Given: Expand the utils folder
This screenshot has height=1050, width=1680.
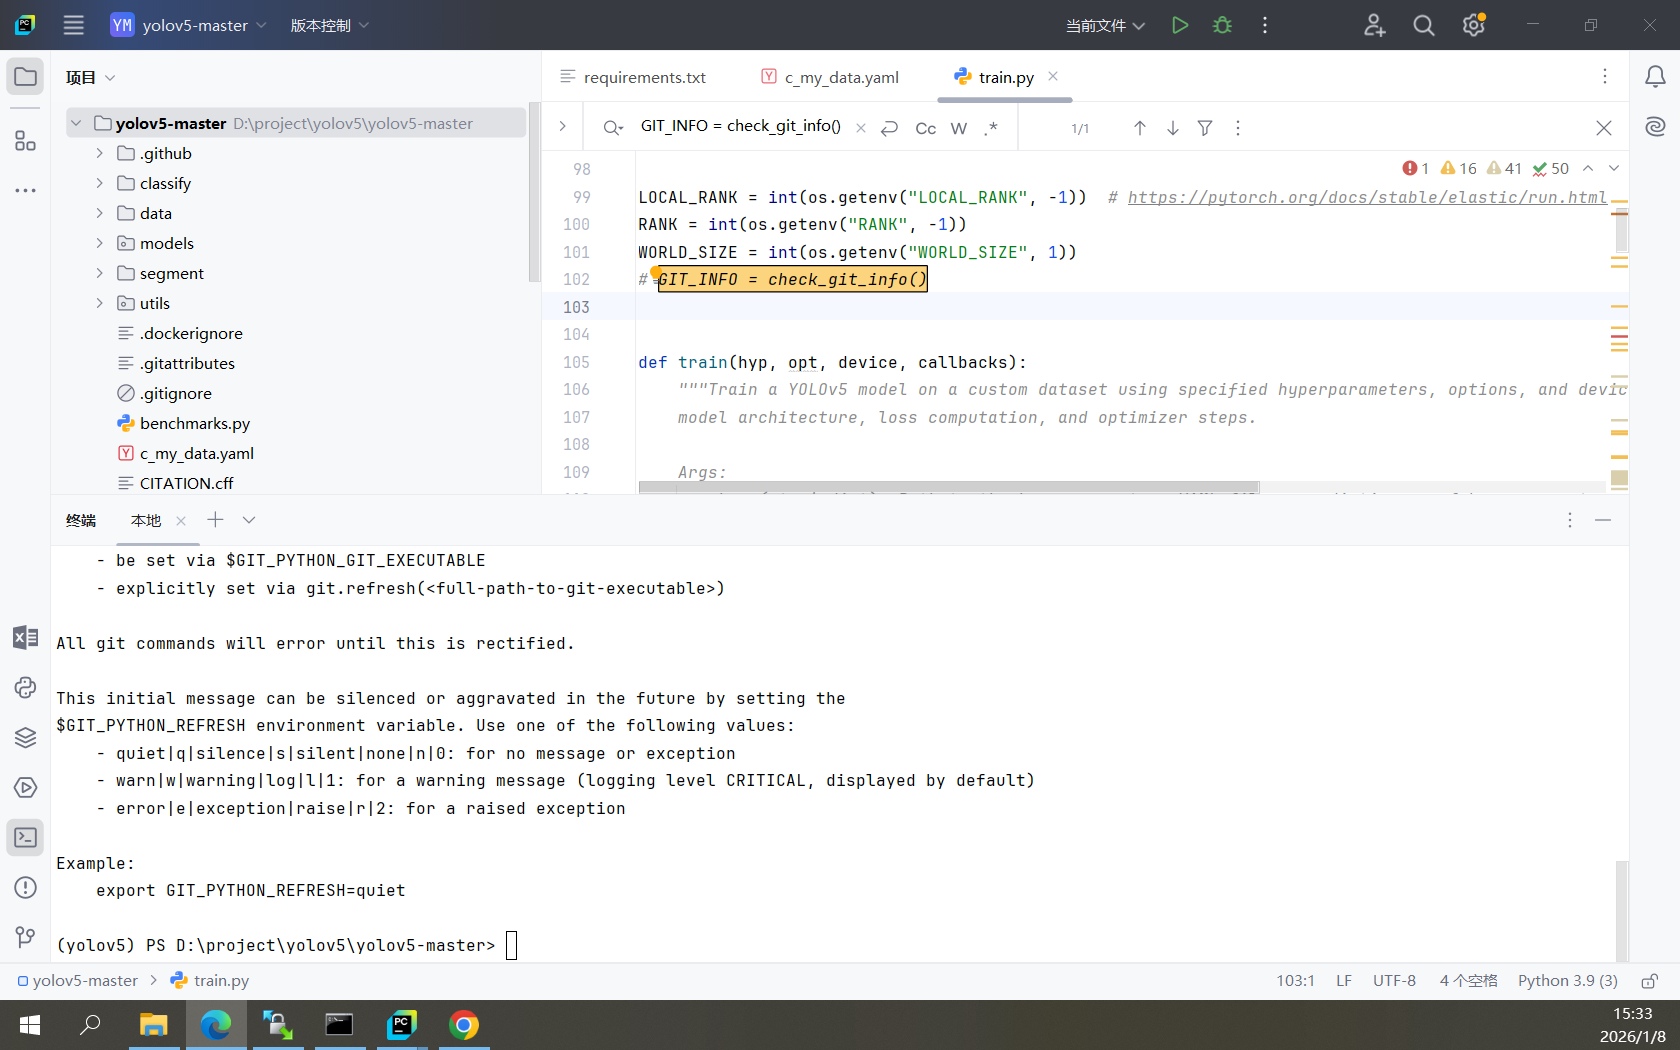Looking at the screenshot, I should pyautogui.click(x=99, y=303).
